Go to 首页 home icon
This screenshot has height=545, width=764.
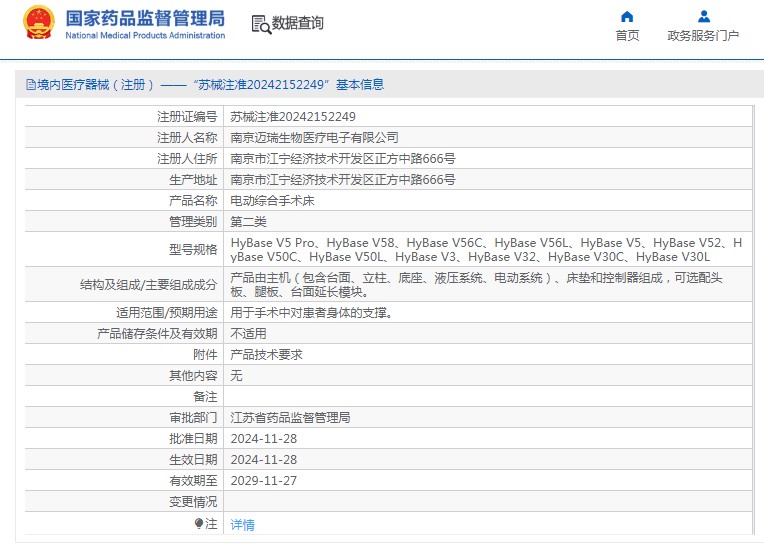click(627, 17)
